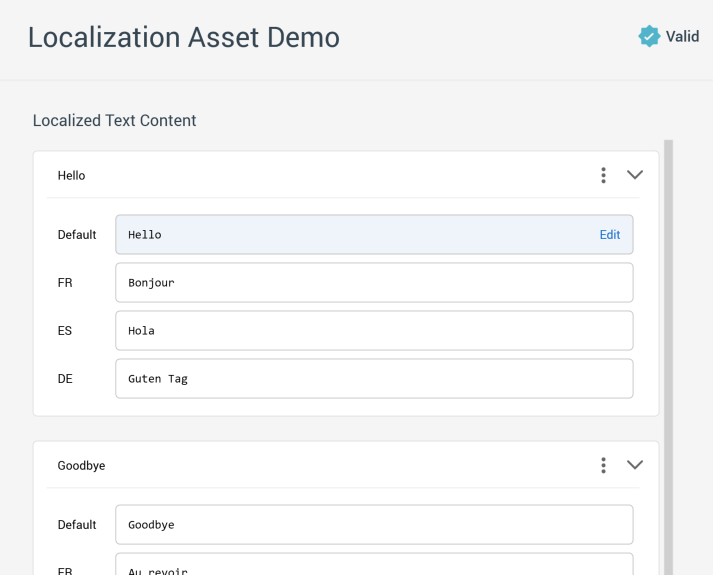713x575 pixels.
Task: Click the Localization Asset Demo page title
Action: [184, 37]
